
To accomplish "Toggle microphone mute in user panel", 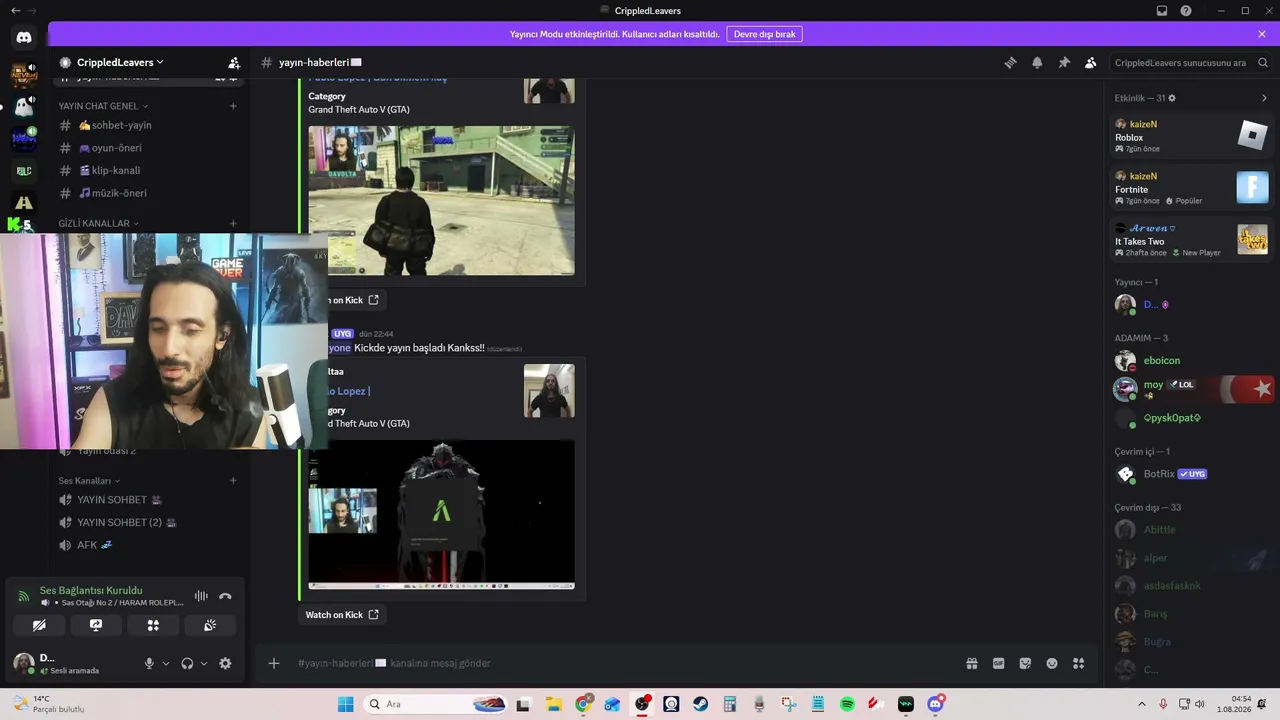I will click(149, 663).
